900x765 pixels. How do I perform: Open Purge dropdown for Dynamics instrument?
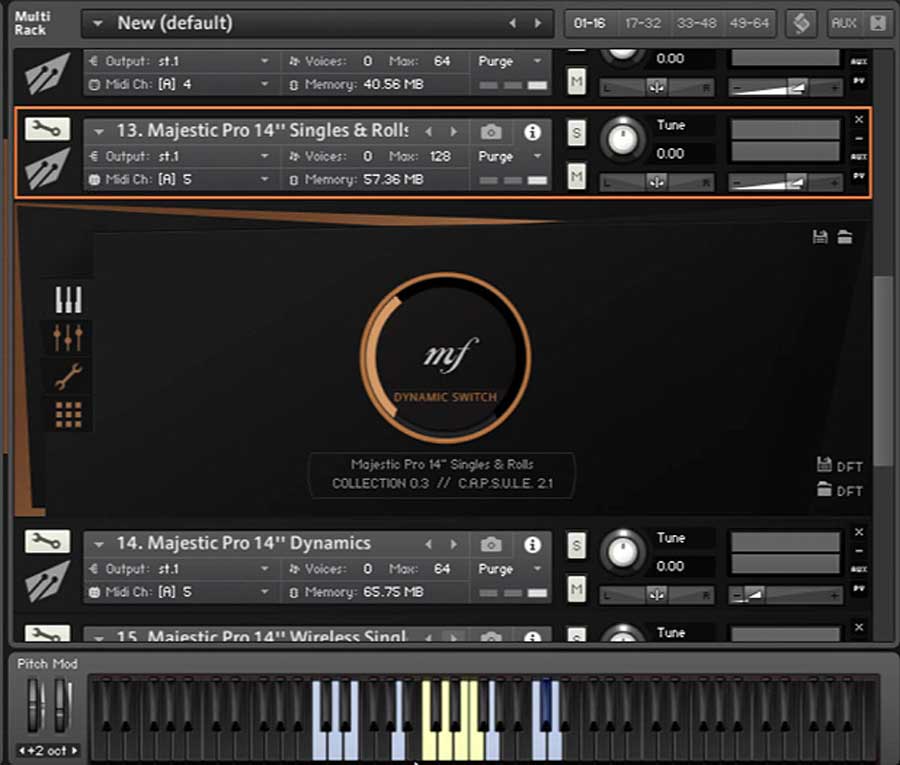click(538, 569)
